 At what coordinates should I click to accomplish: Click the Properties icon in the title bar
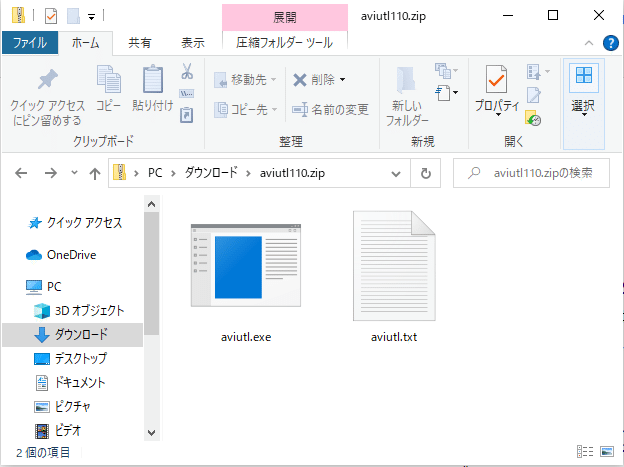pos(51,16)
